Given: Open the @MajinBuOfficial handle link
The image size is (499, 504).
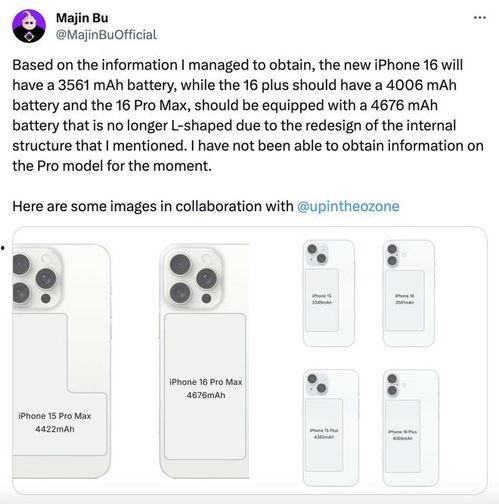Looking at the screenshot, I should coord(106,35).
